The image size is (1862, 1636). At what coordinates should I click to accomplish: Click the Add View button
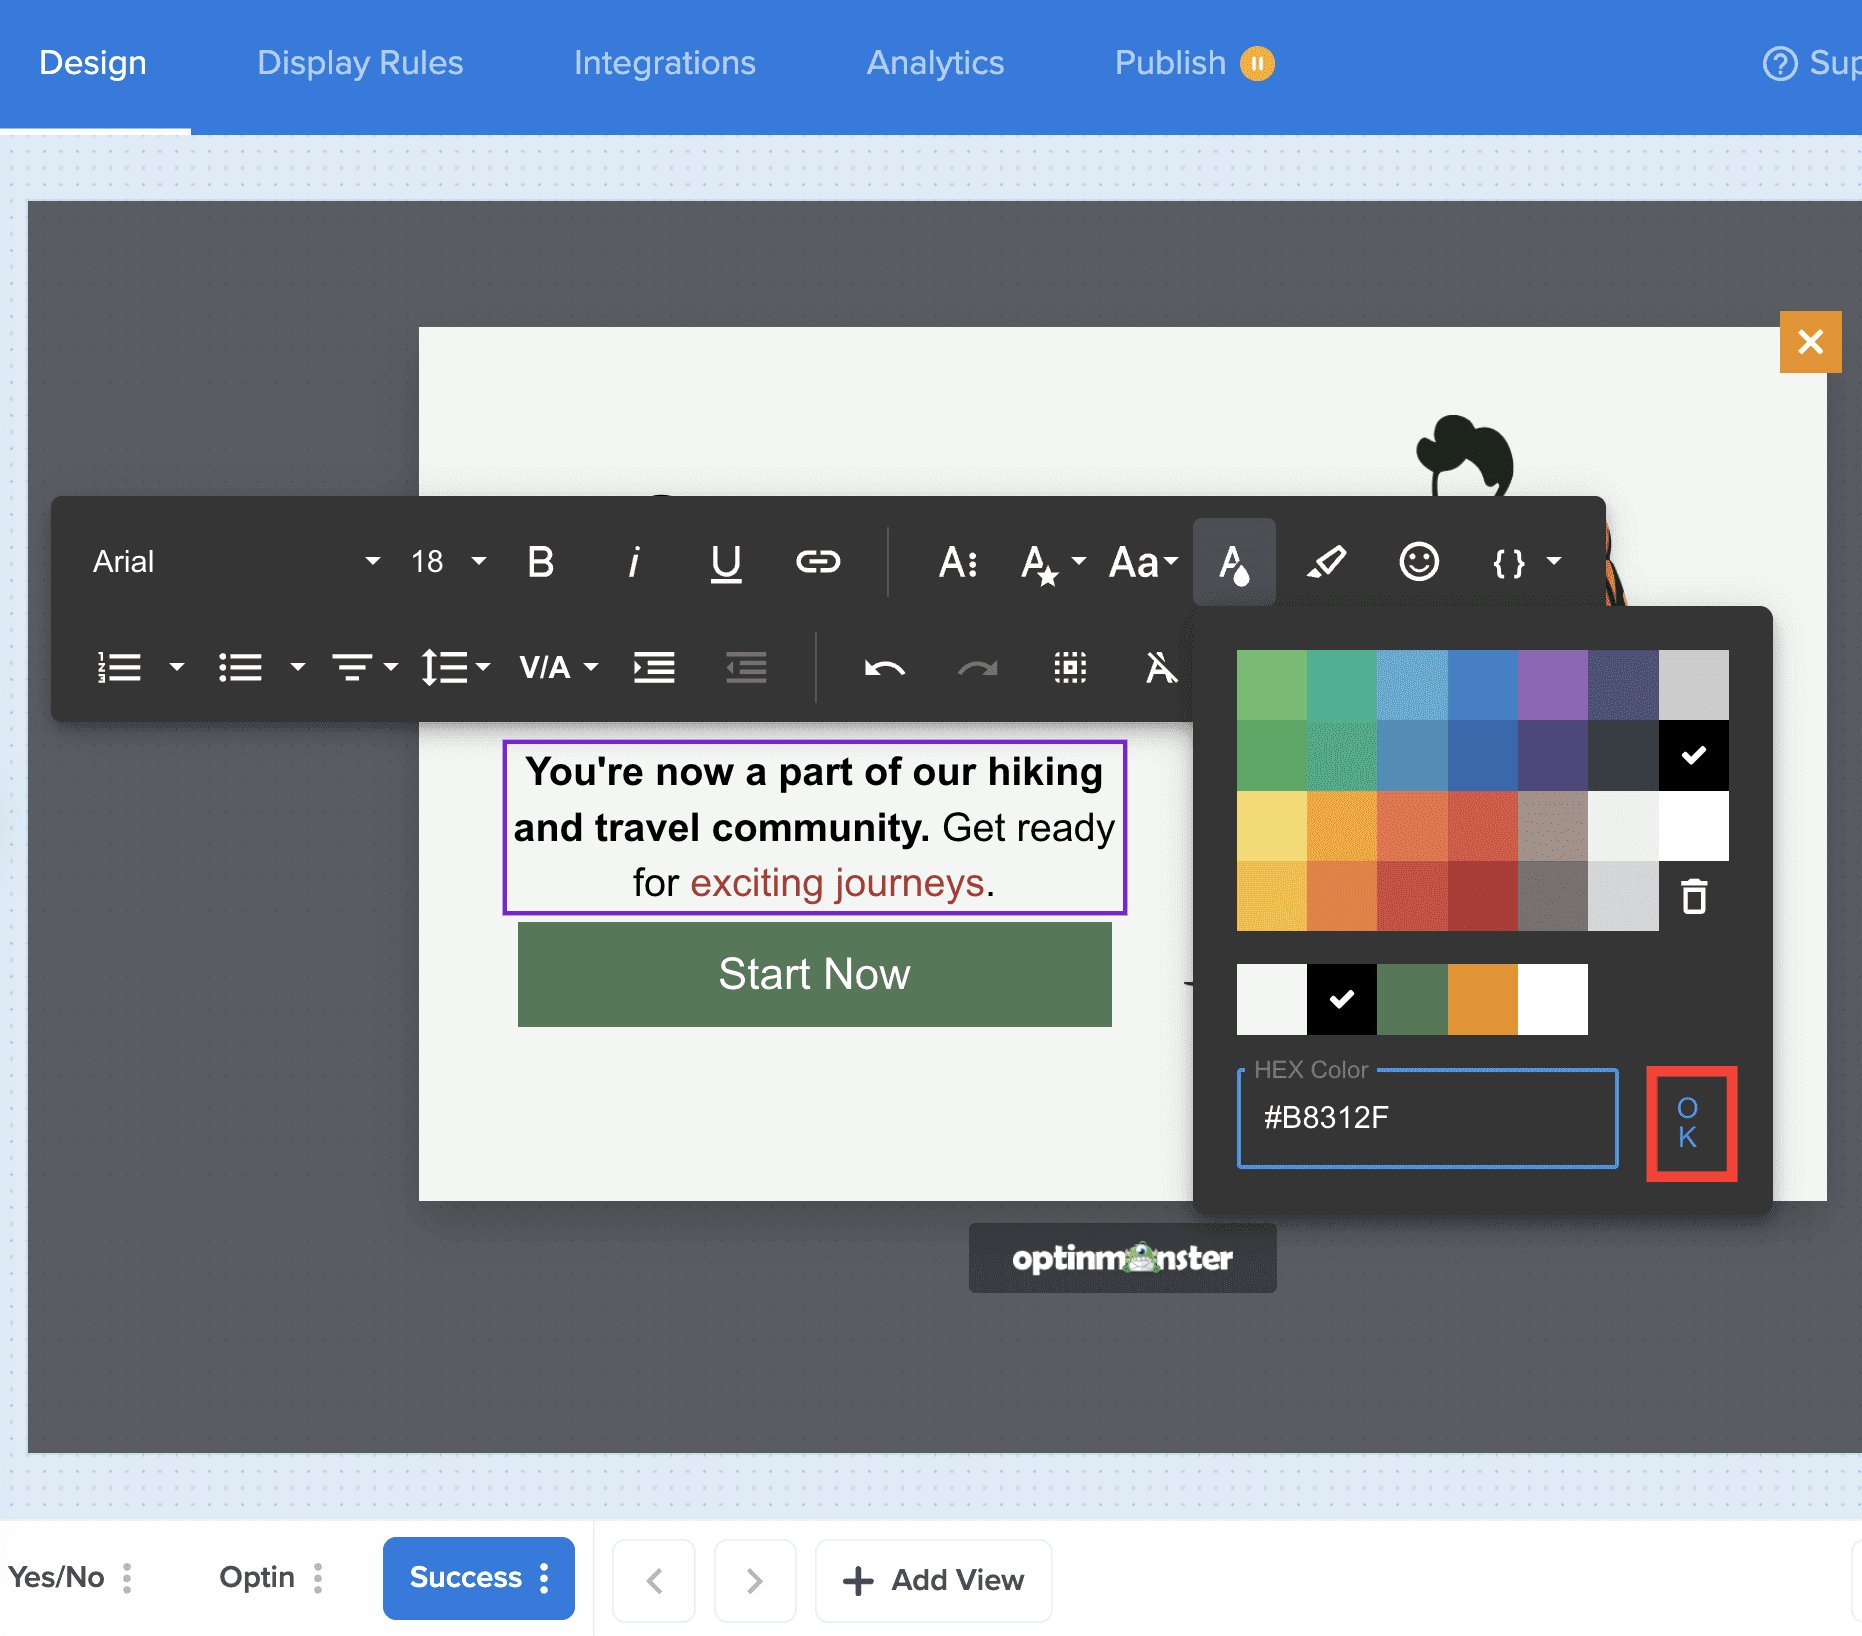(x=933, y=1580)
